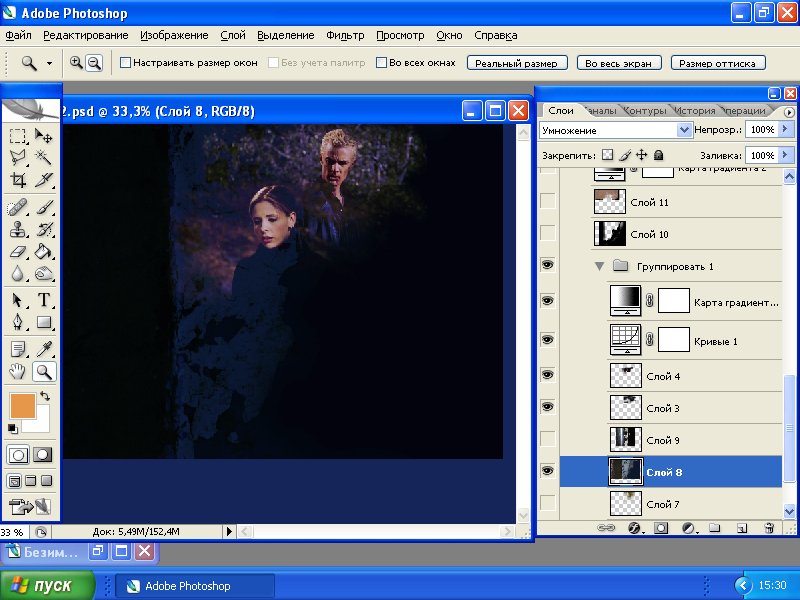
Task: Pick the Clone Stamp tool
Action: tap(18, 228)
